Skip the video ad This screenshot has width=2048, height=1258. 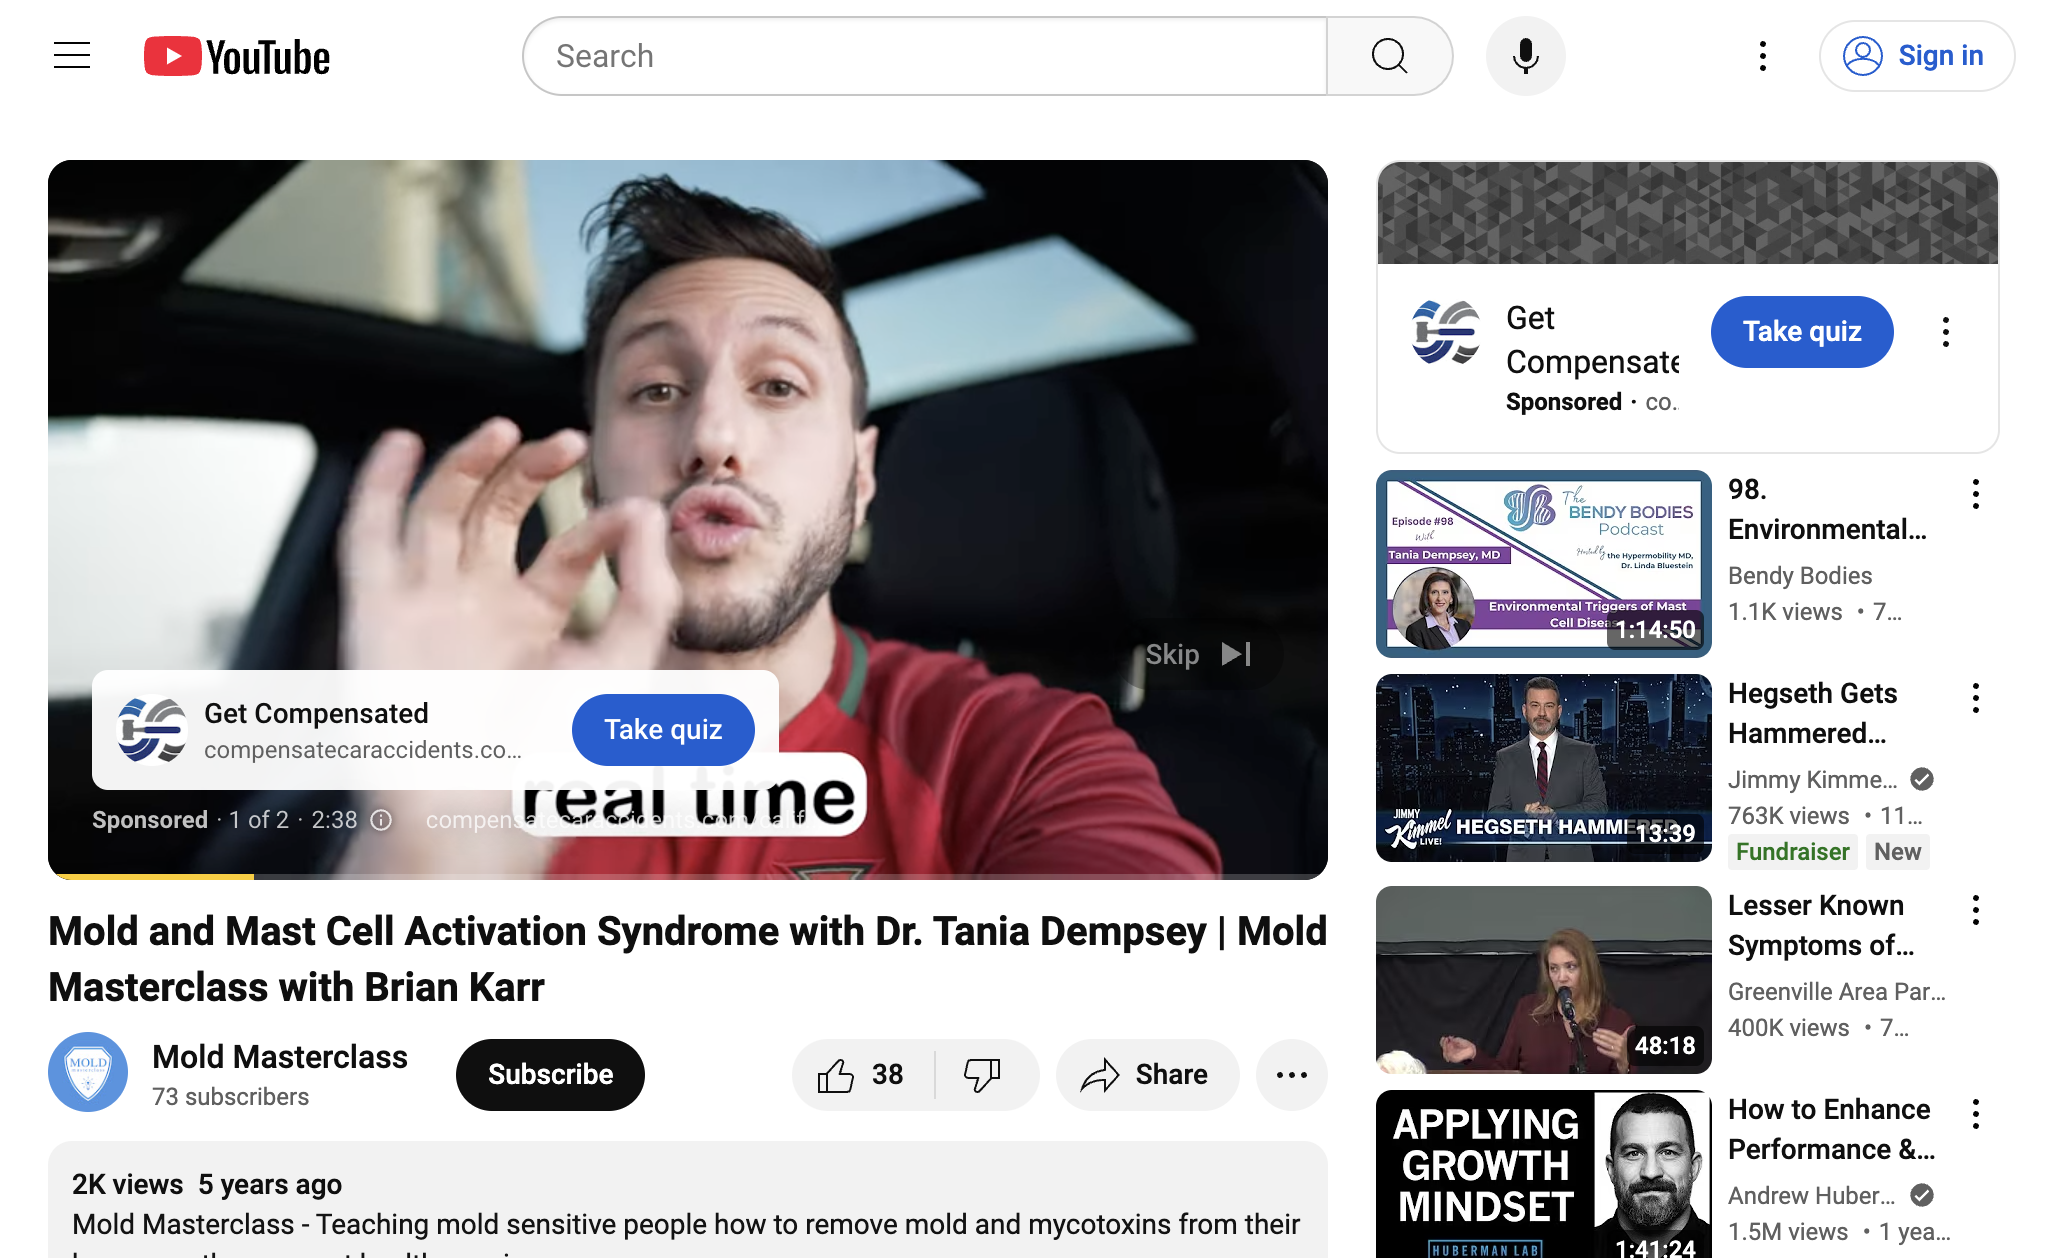tap(1198, 654)
